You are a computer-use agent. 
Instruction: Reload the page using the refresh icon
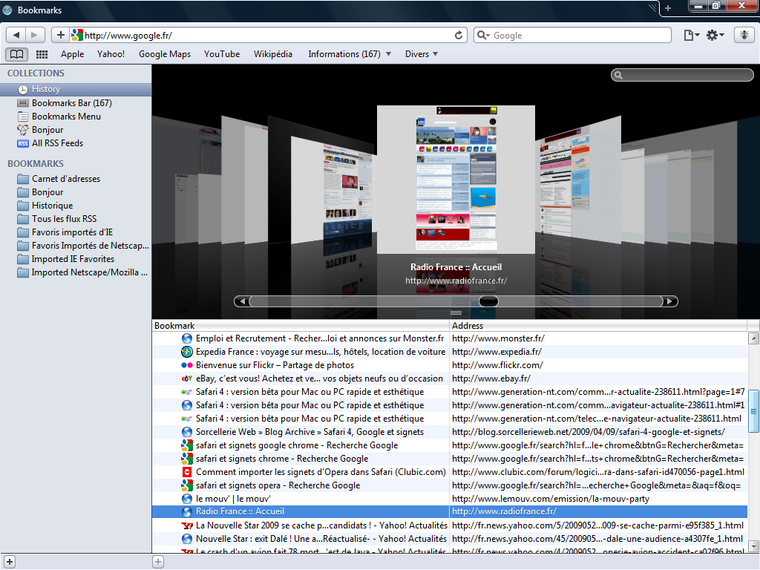coord(458,35)
